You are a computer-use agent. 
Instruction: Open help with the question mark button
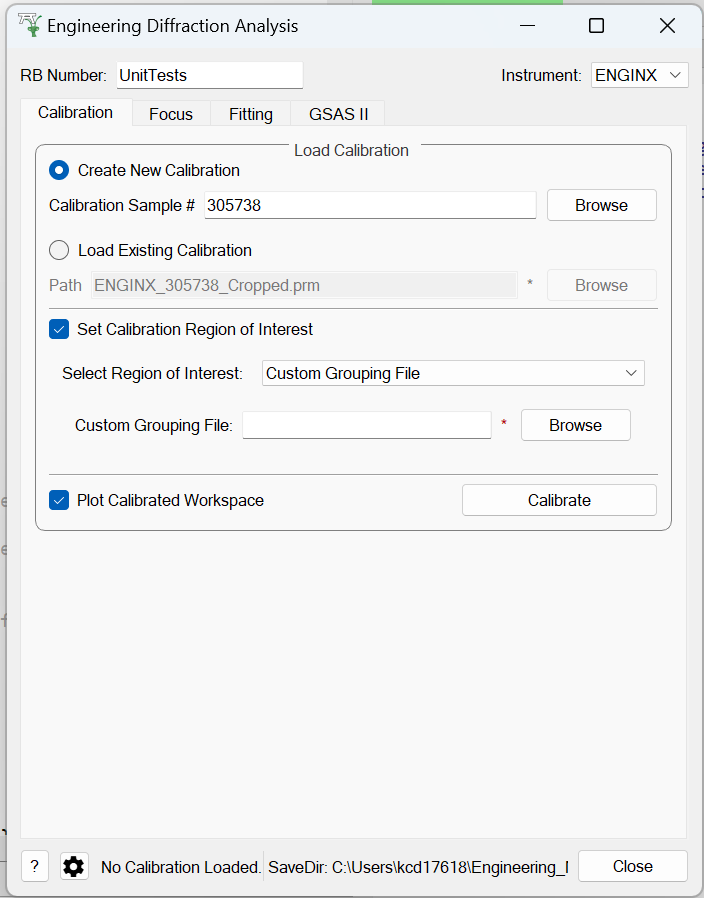35,867
